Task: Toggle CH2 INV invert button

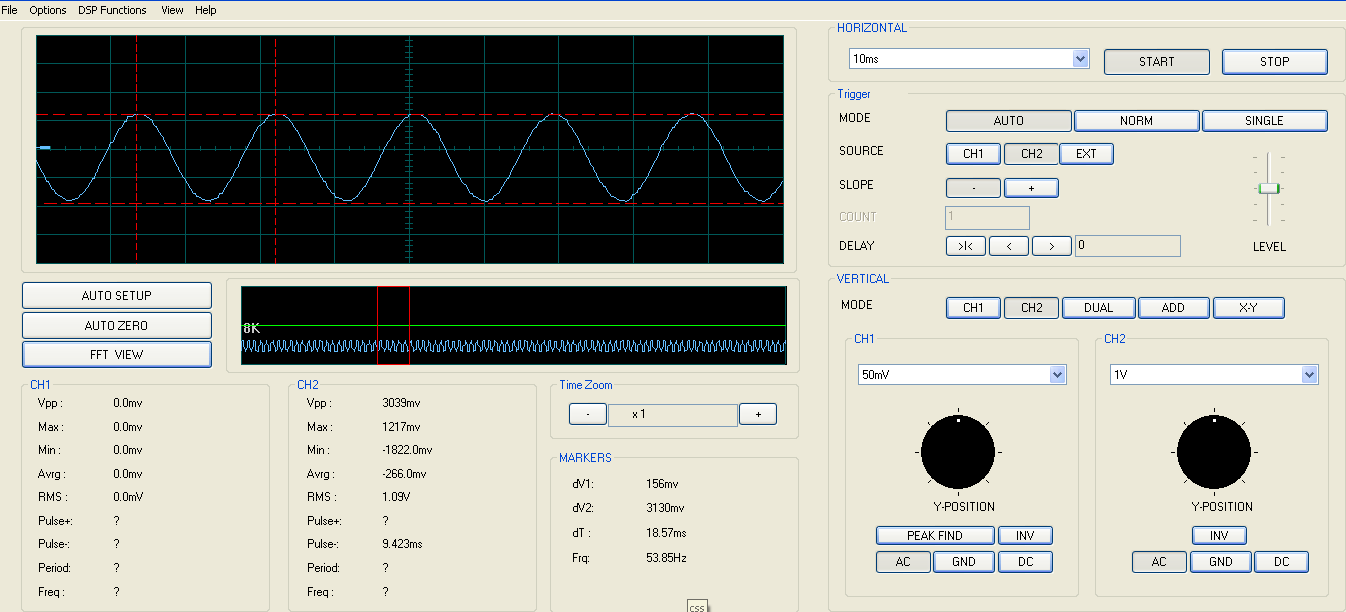Action: 1219,536
